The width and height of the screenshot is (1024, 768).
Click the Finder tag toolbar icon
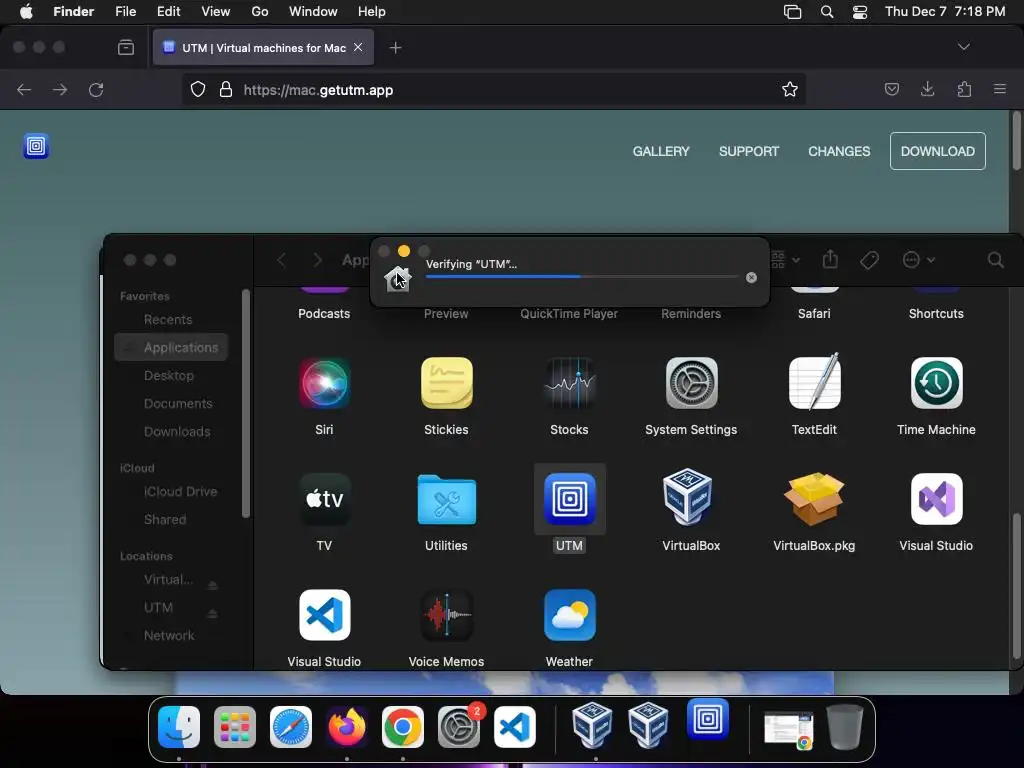[x=869, y=260]
